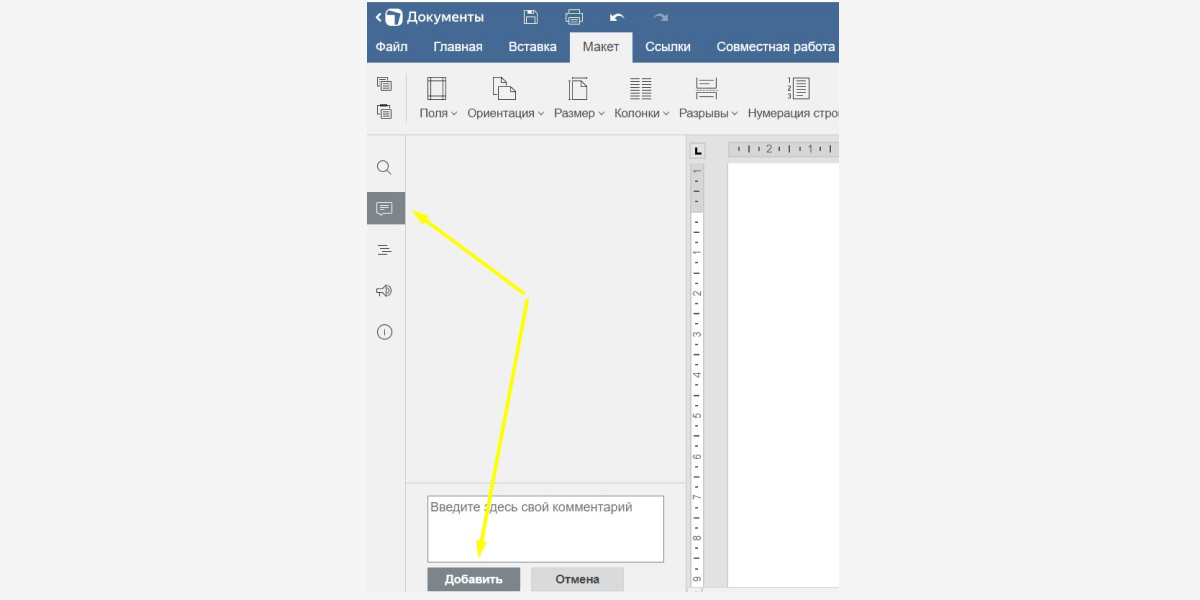The height and width of the screenshot is (600, 1200).
Task: Print the document using printer icon
Action: click(574, 17)
